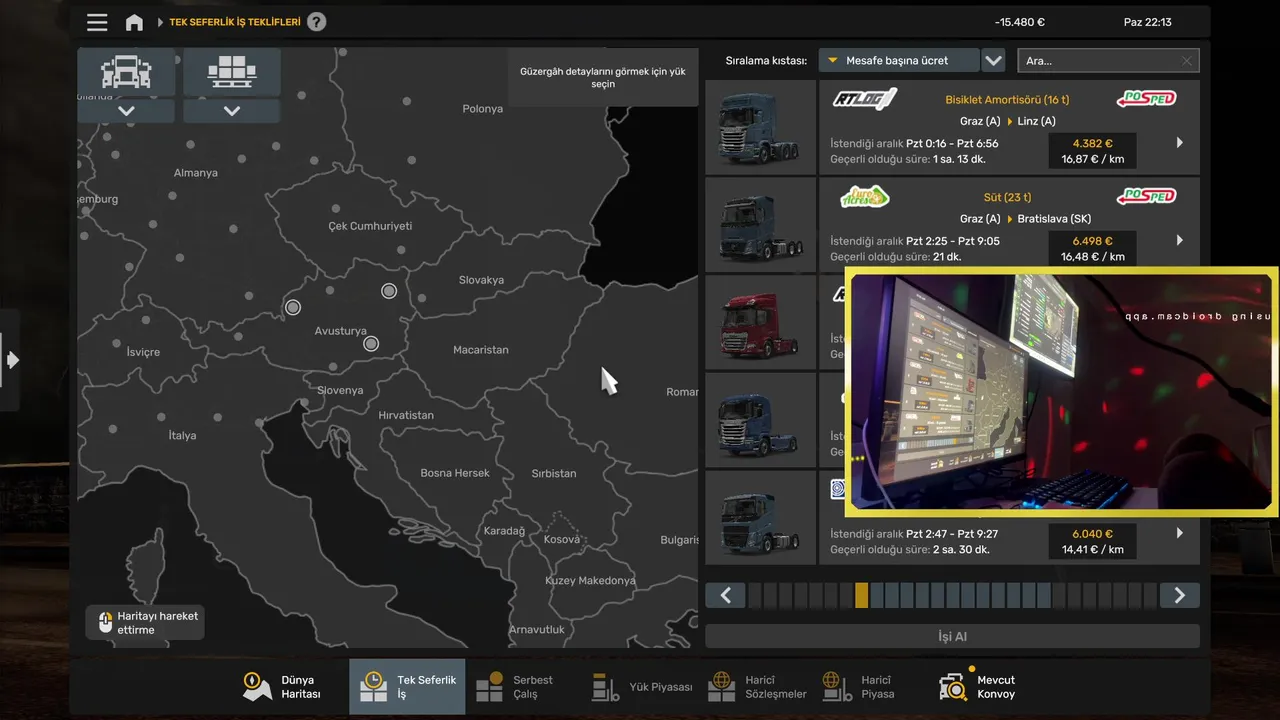Go to next page of job offers
Screen dimensions: 1280x720
[x=1180, y=595]
